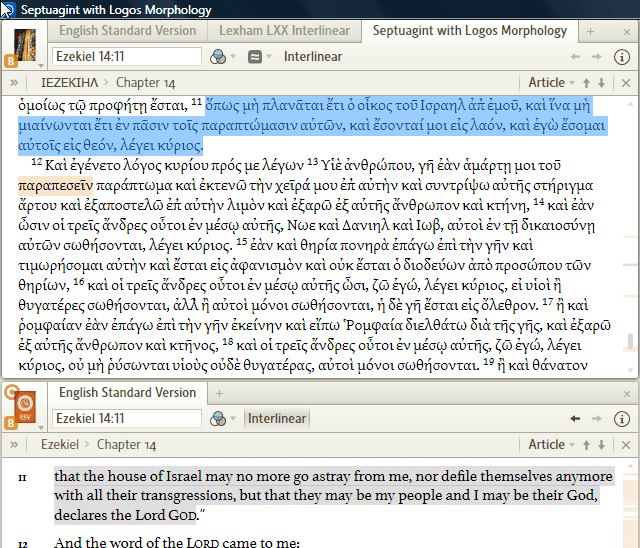This screenshot has width=640, height=548.
Task: Go to next article in ESV panel
Action: coord(601,445)
